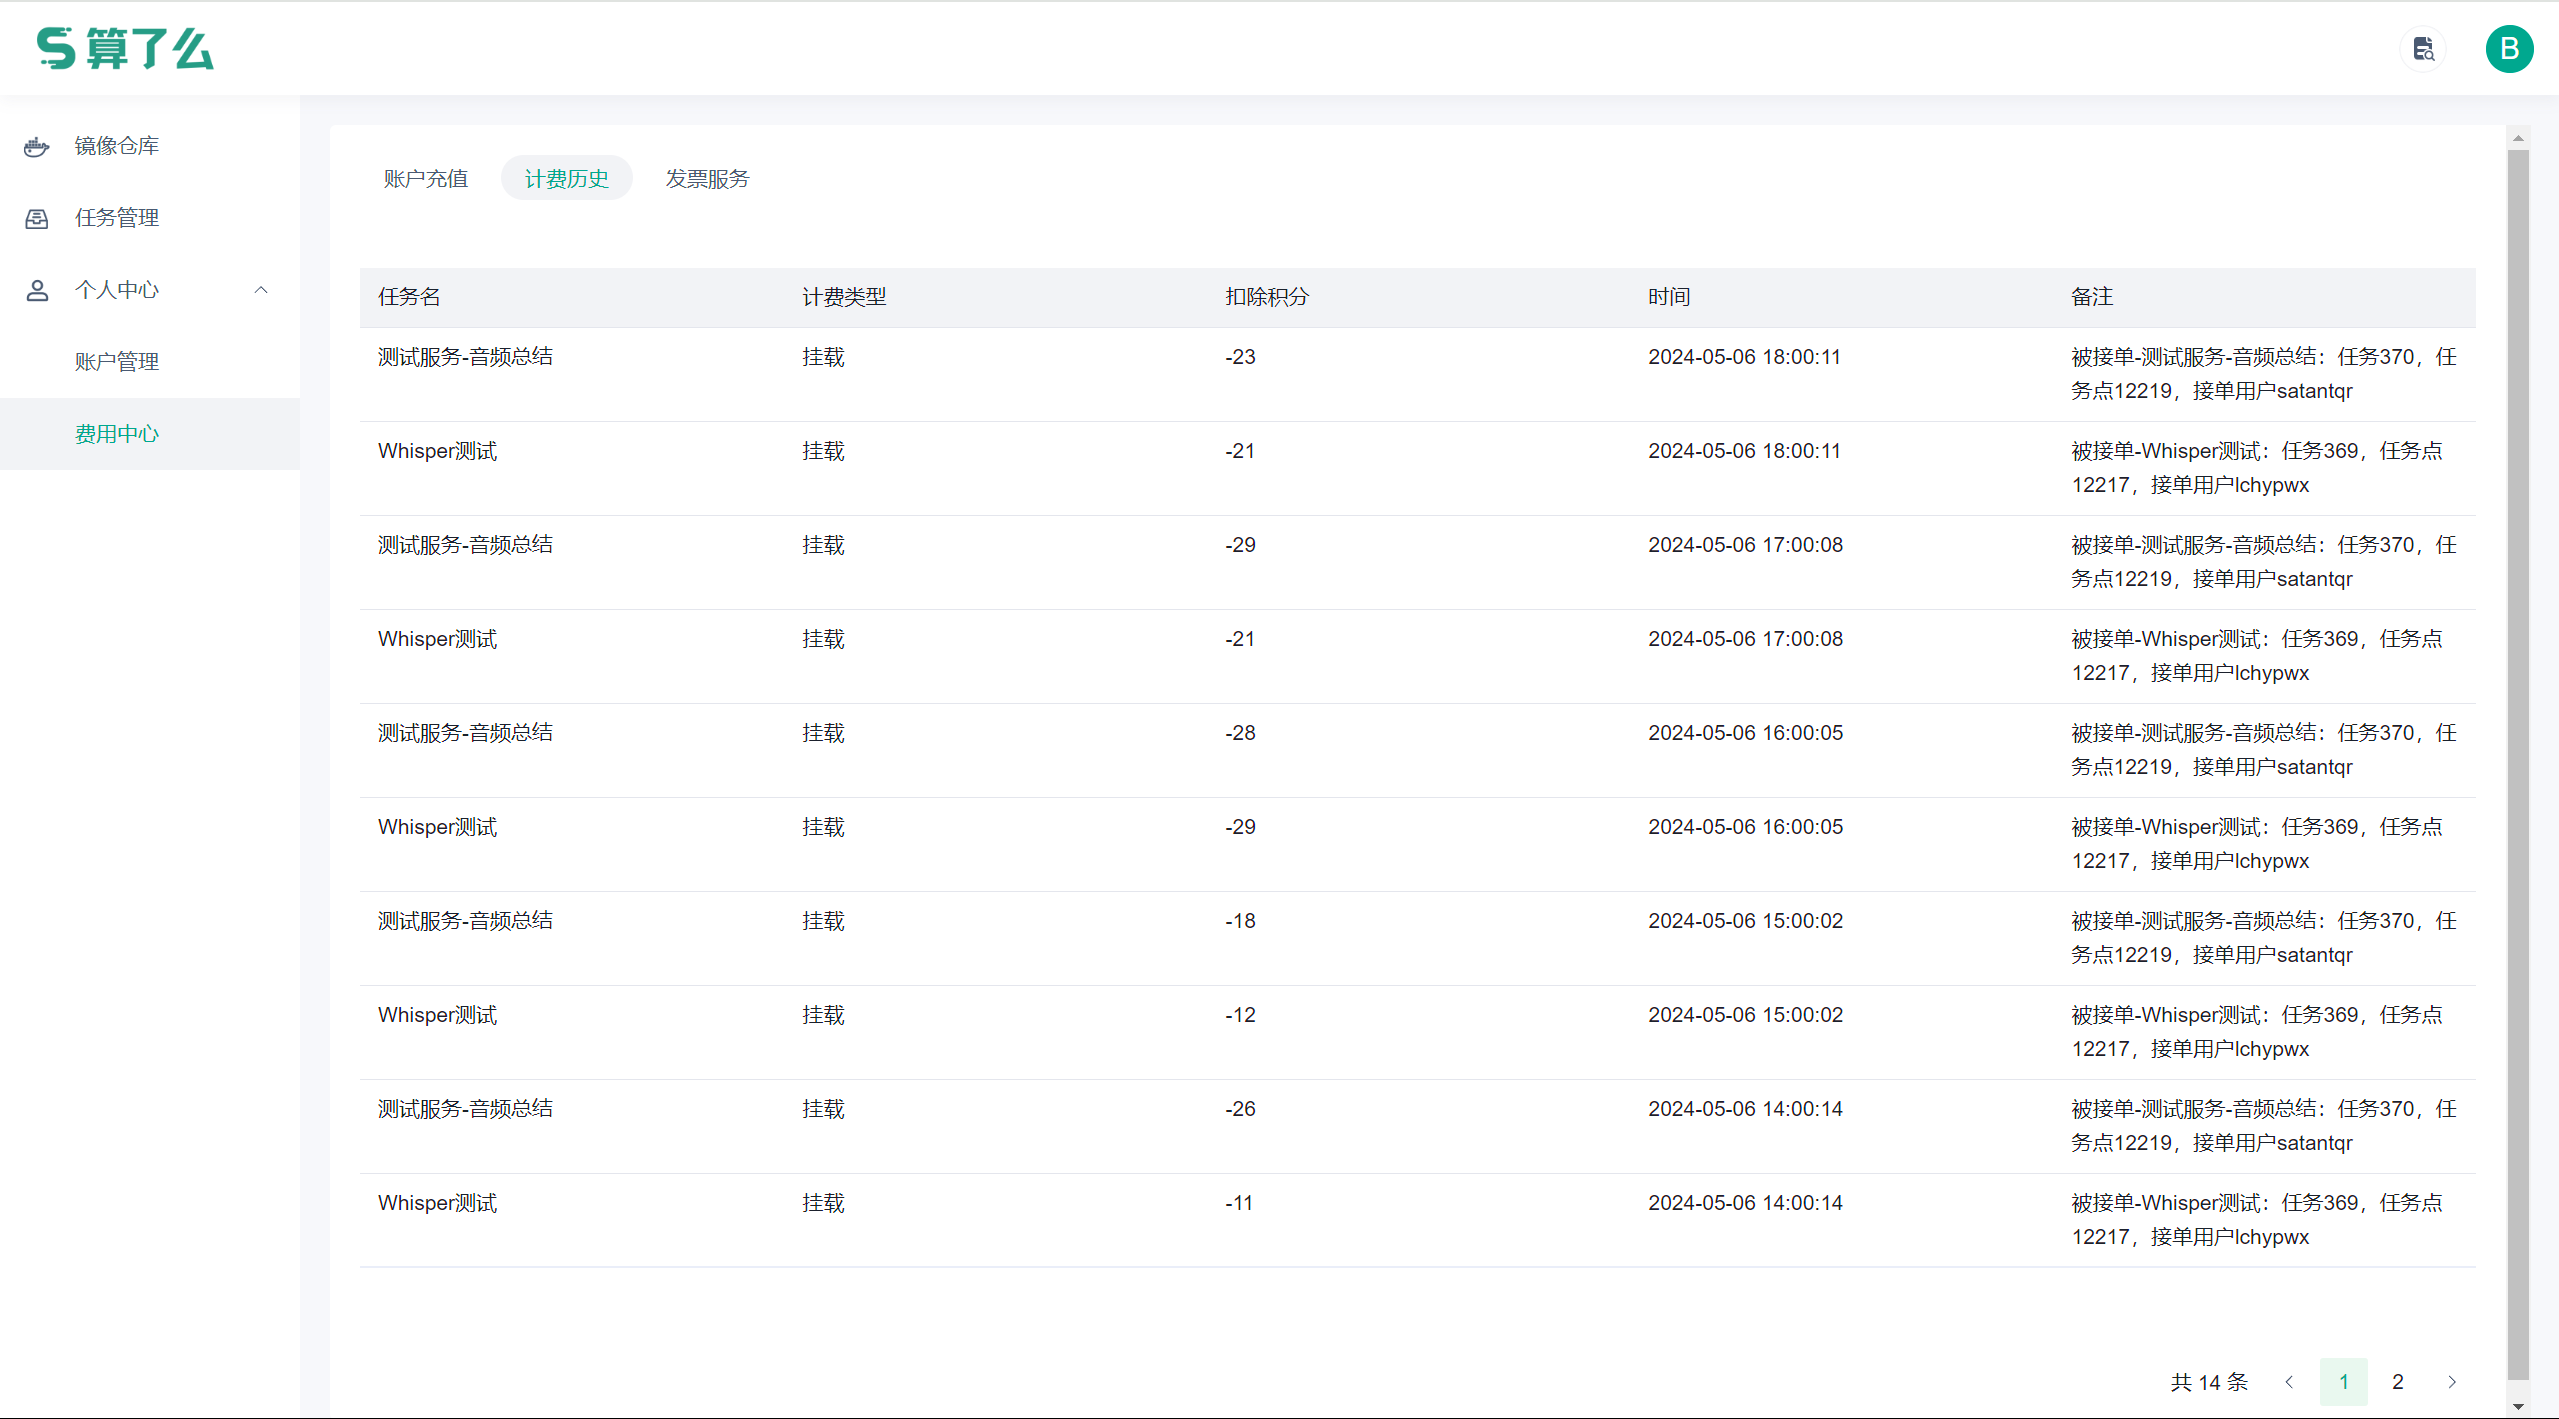Collapse the 个人中心 section

pyautogui.click(x=261, y=290)
